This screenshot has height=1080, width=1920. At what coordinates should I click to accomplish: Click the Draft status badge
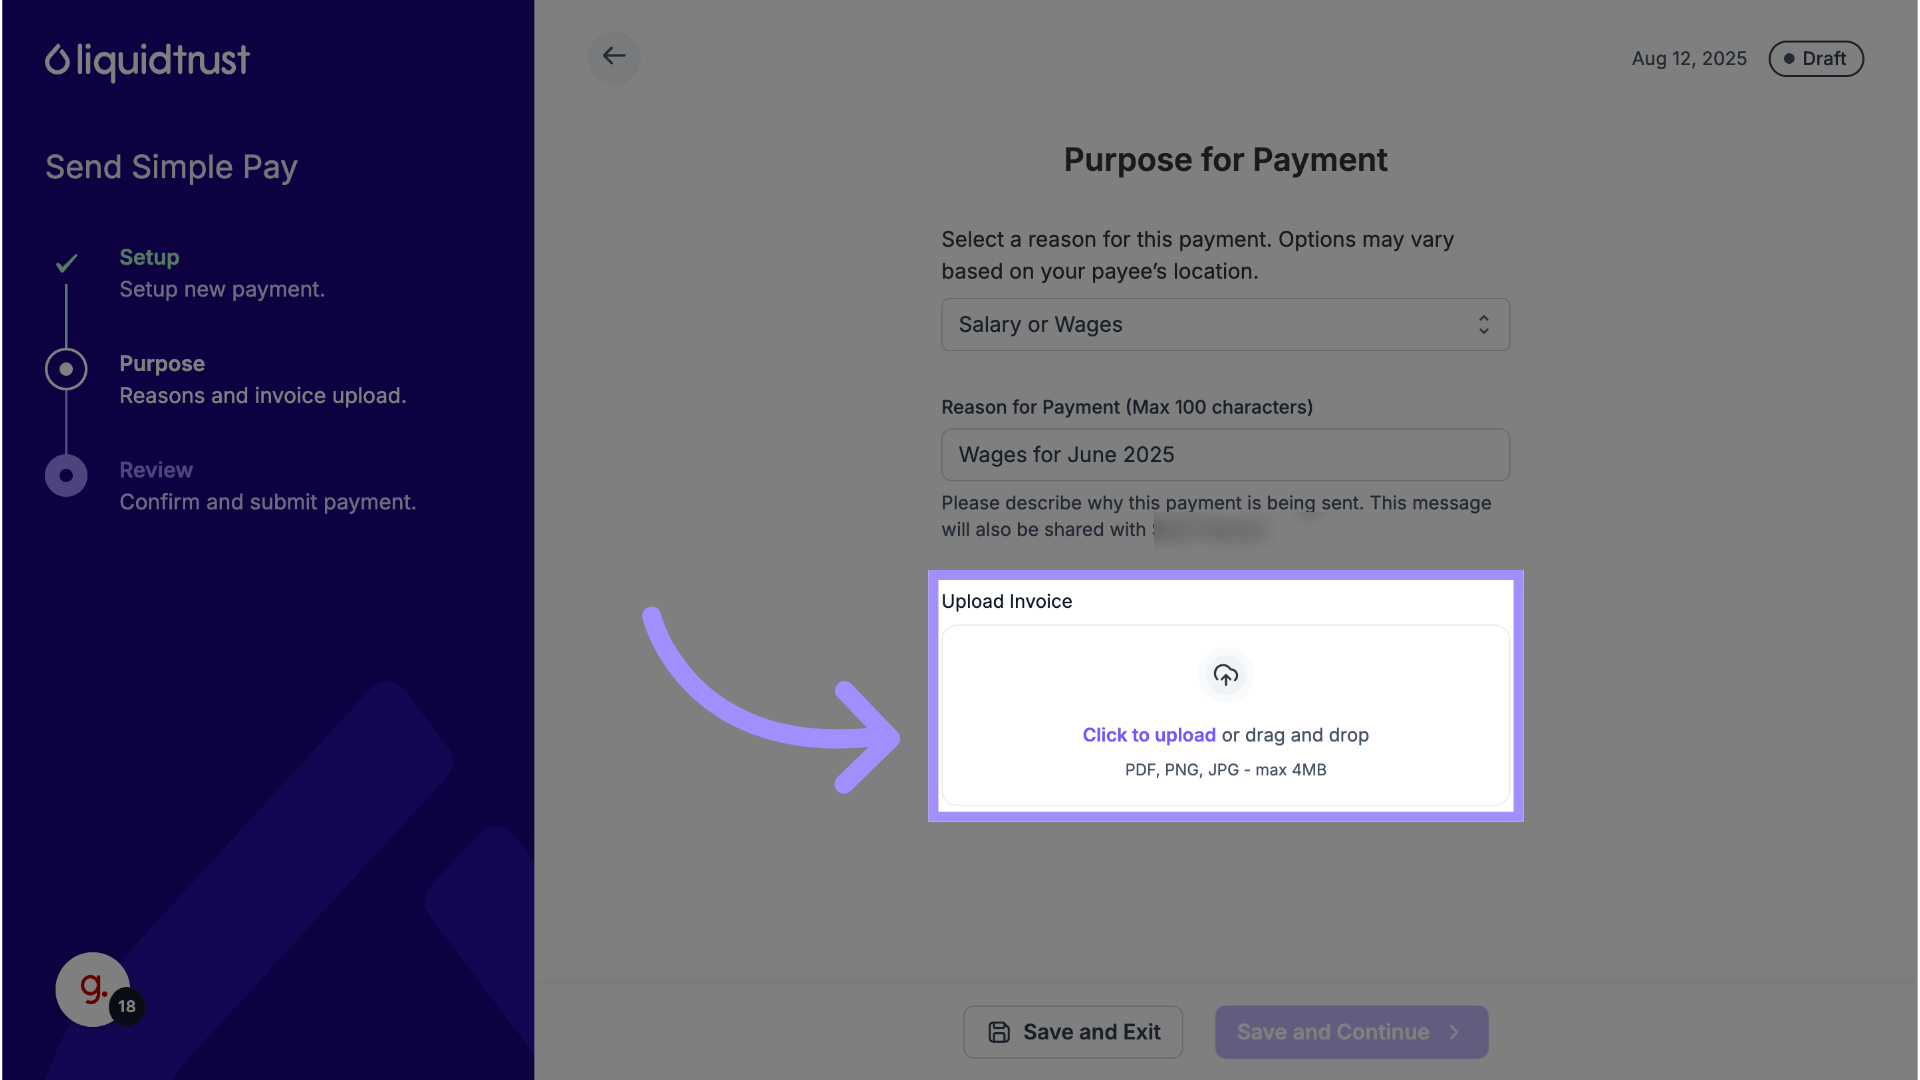tap(1815, 59)
